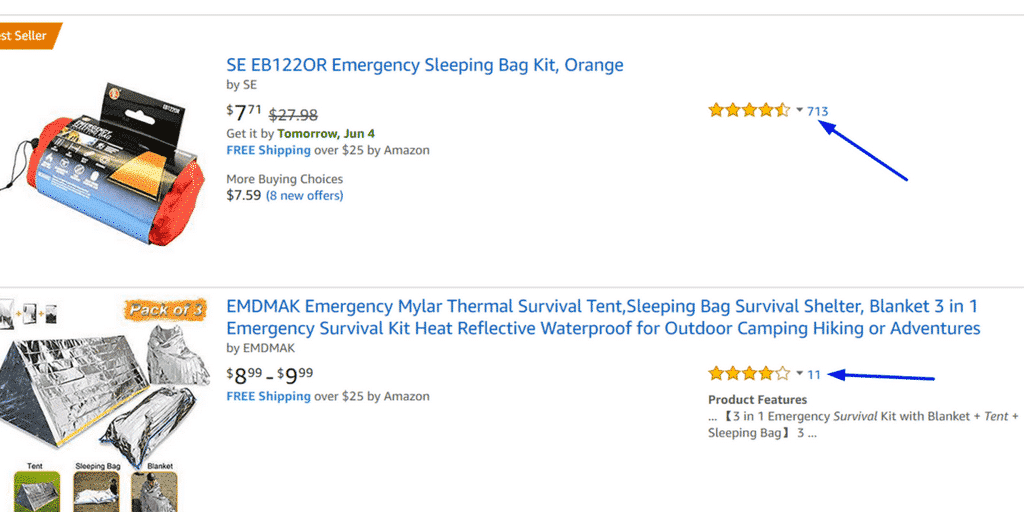Click the 8 new offers link
The height and width of the screenshot is (512, 1024).
click(x=304, y=195)
